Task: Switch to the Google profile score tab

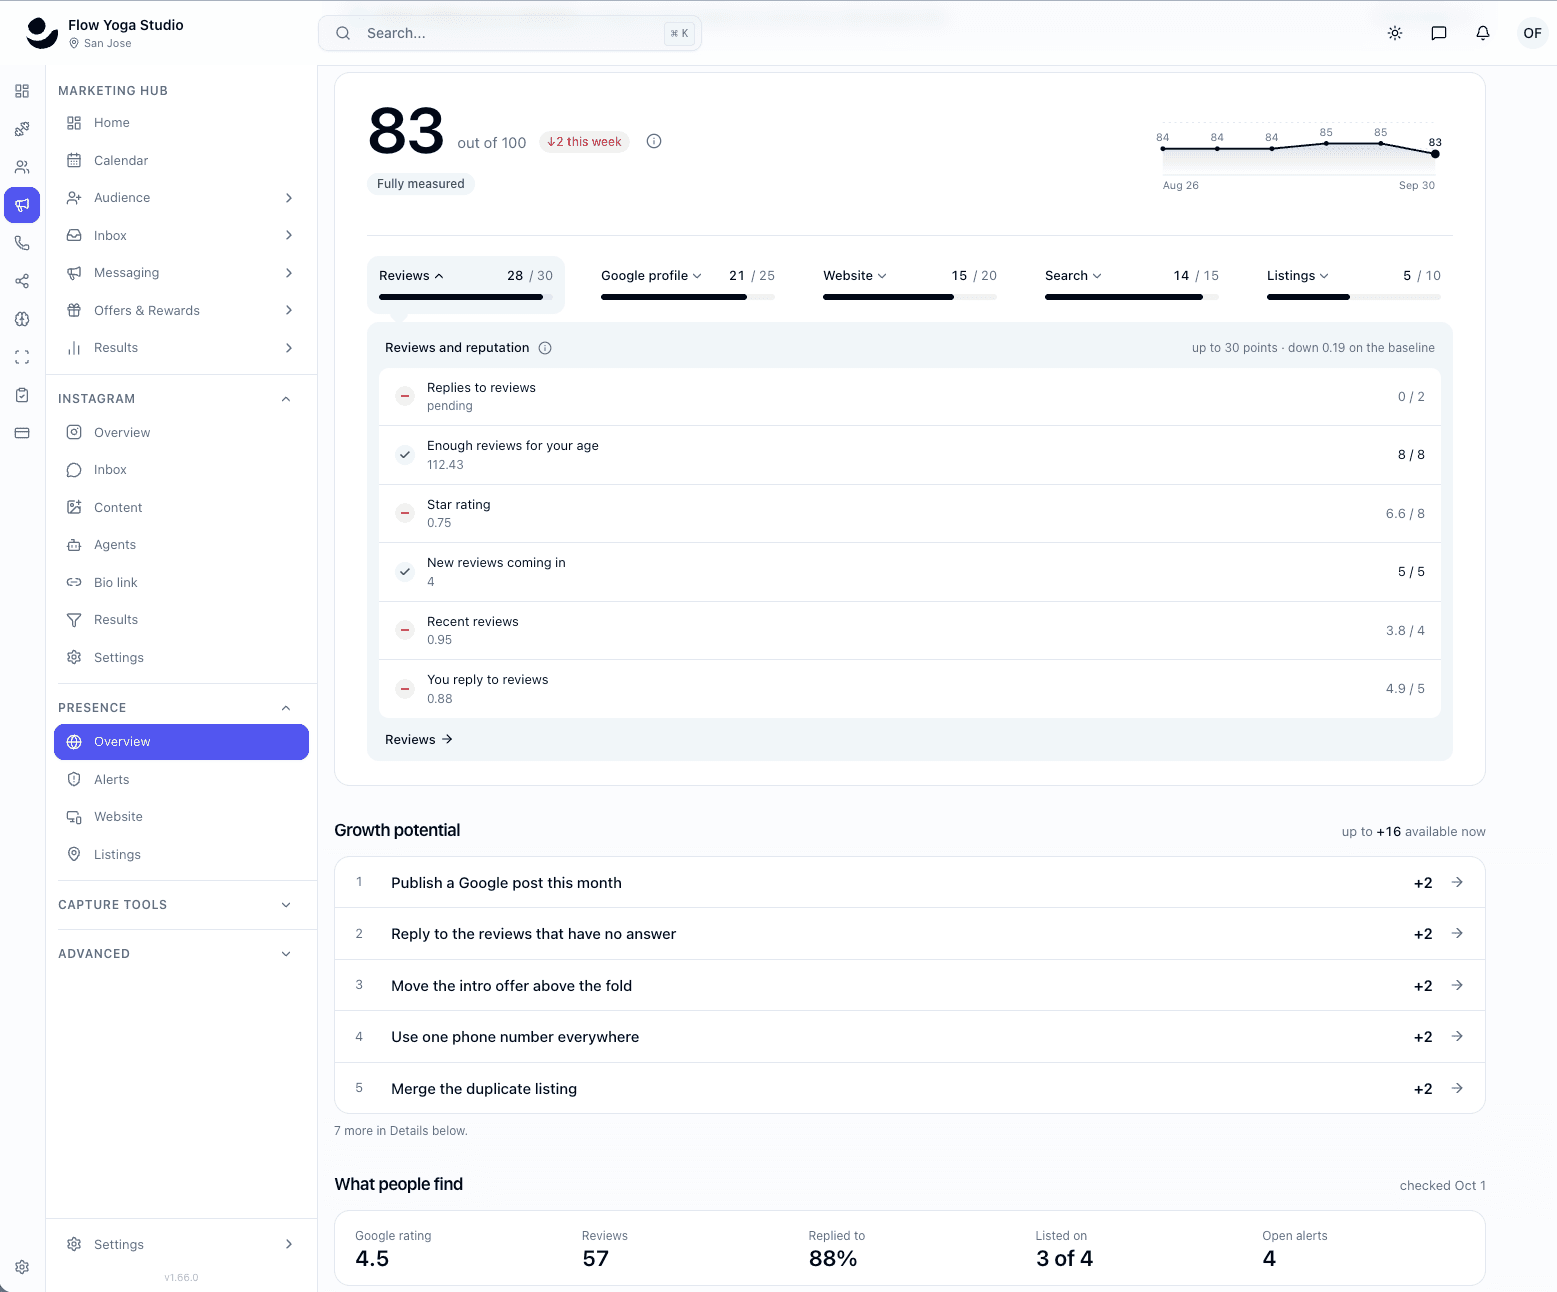Action: 688,284
